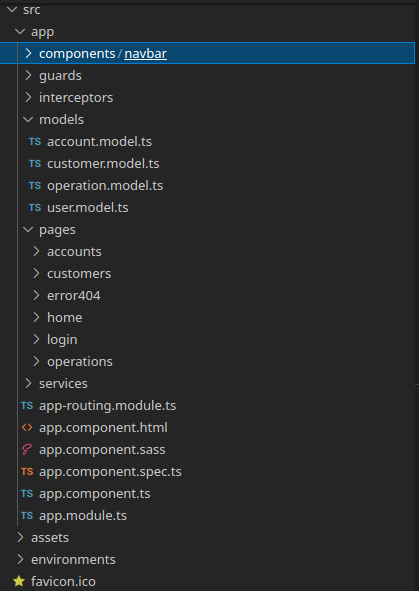The height and width of the screenshot is (591, 419).
Task: Expand the customers folder chevron
Action: point(36,273)
